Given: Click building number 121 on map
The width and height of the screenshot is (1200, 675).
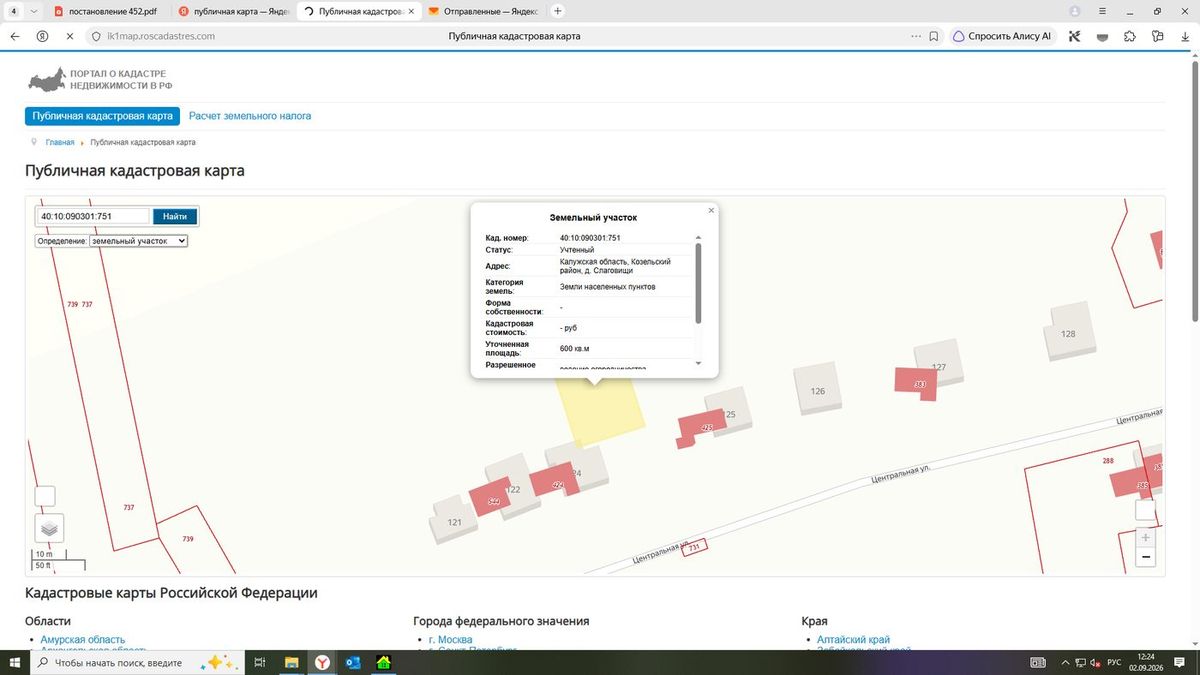Looking at the screenshot, I should tap(454, 522).
